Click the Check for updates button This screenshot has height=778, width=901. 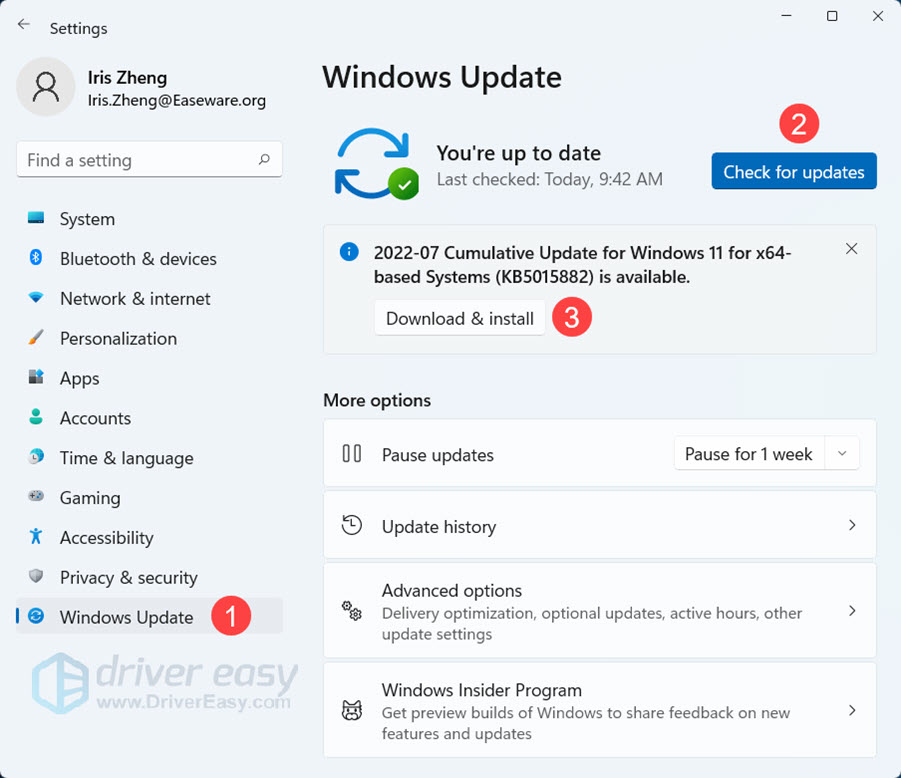(793, 171)
